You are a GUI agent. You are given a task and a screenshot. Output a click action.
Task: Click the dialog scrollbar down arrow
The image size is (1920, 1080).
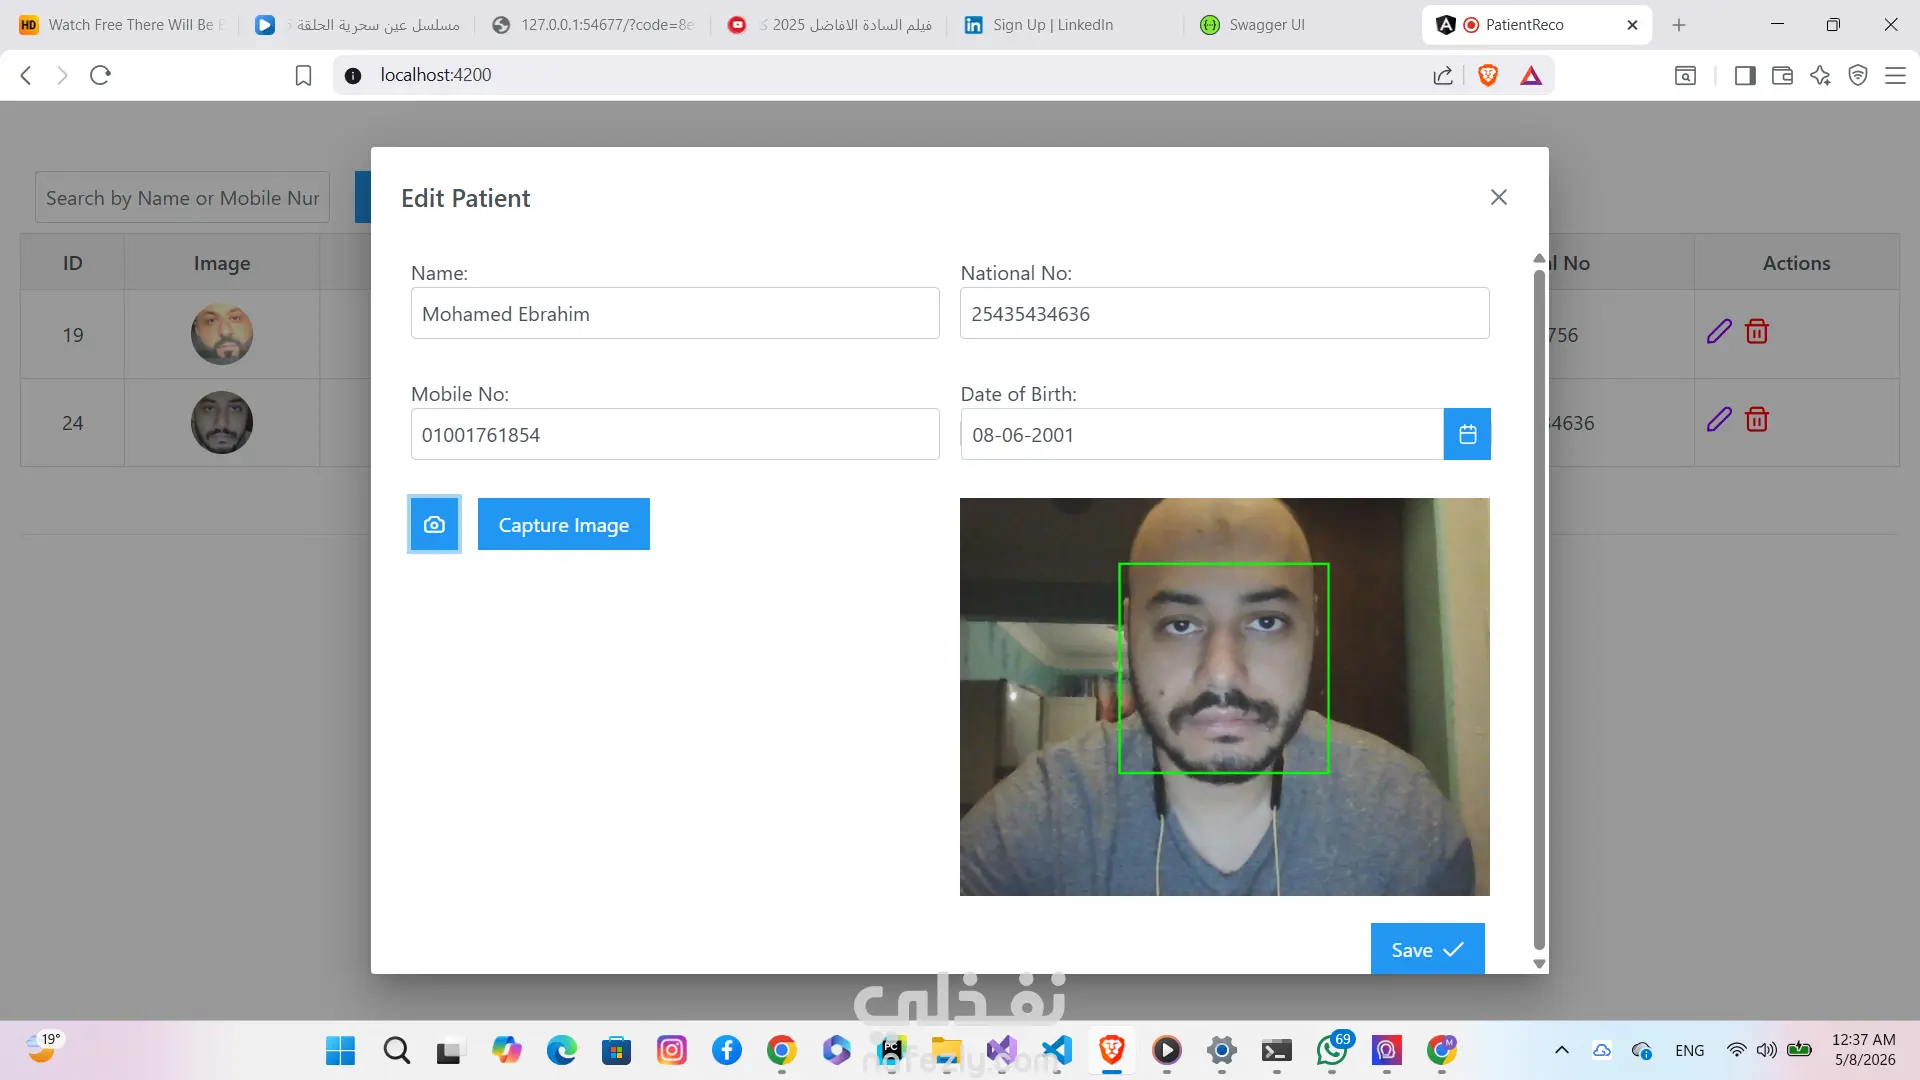[1539, 964]
